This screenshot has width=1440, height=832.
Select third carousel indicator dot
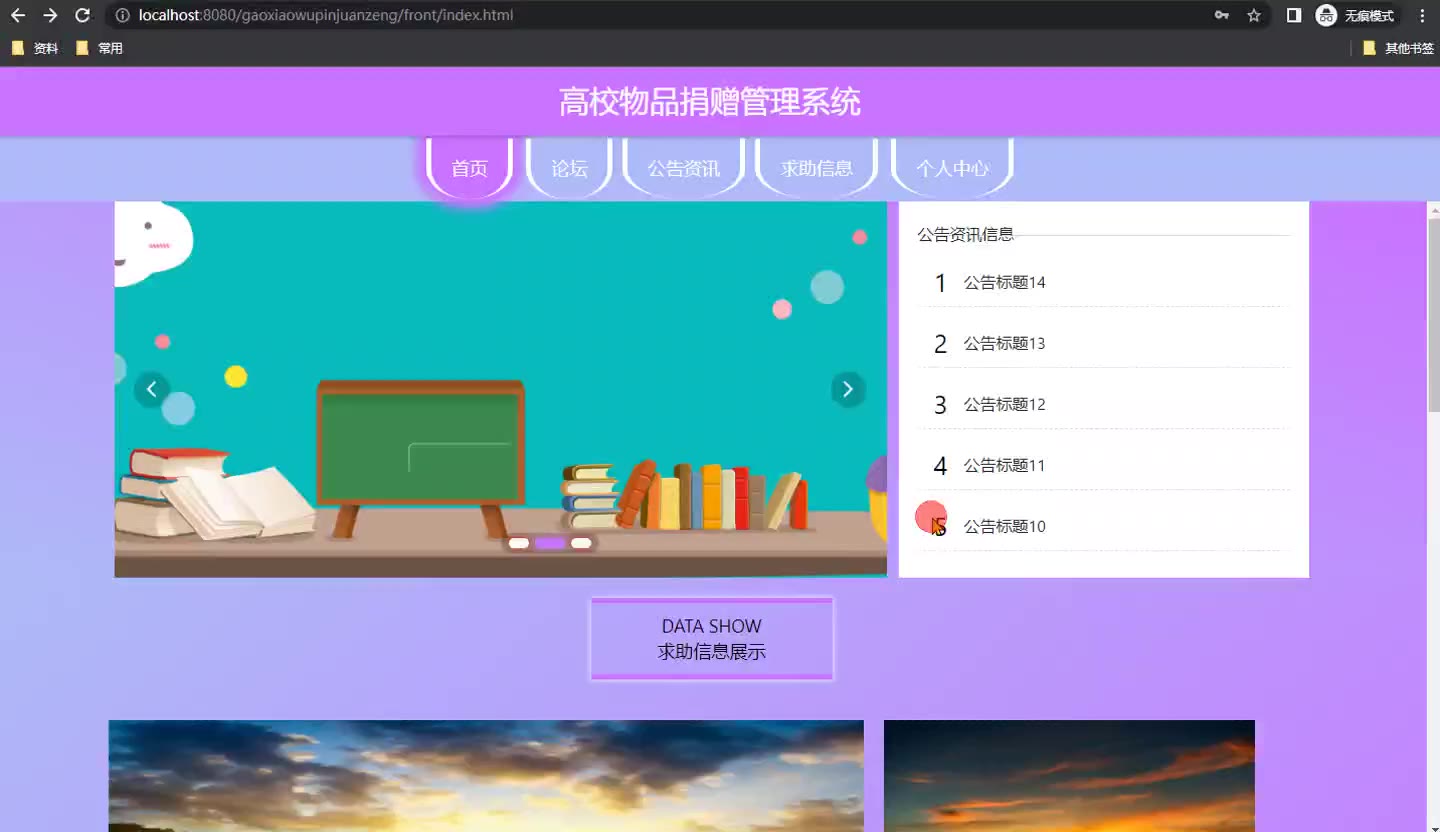[581, 543]
